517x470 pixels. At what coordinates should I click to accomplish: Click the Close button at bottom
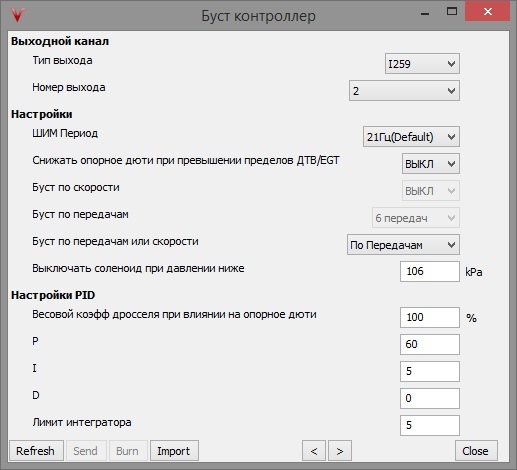coord(476,451)
